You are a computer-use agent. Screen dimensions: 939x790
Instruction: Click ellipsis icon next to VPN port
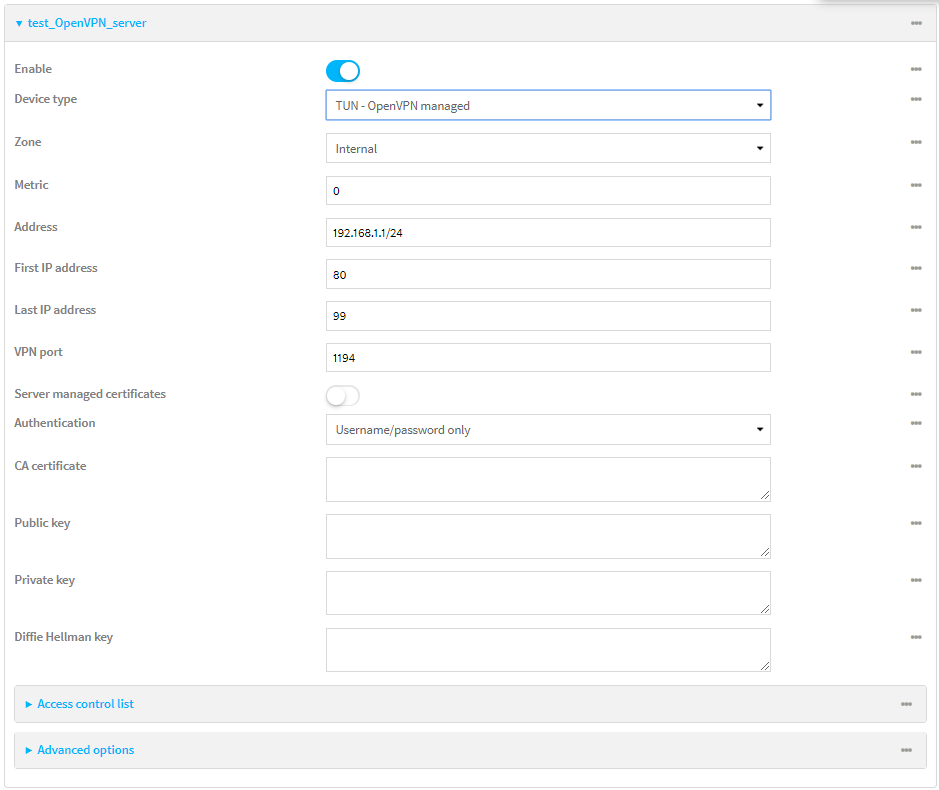click(x=915, y=352)
